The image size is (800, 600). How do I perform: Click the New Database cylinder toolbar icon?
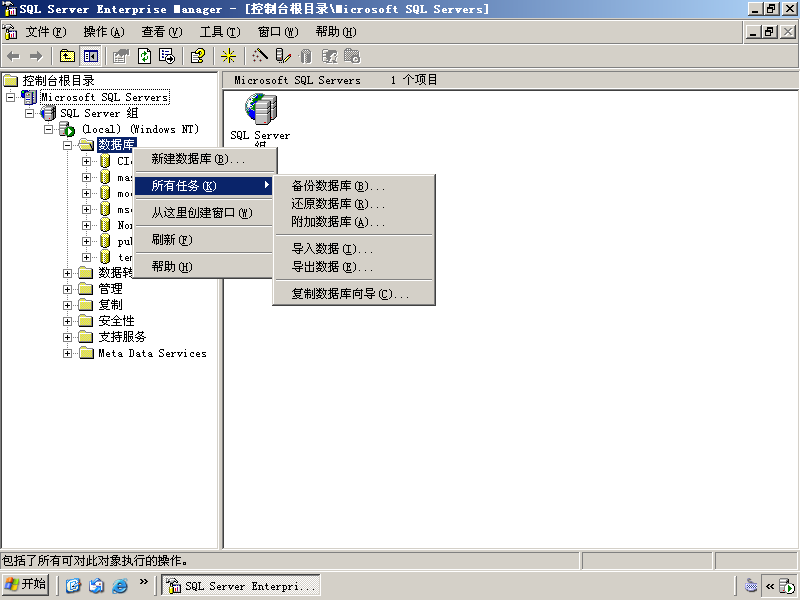click(x=306, y=56)
